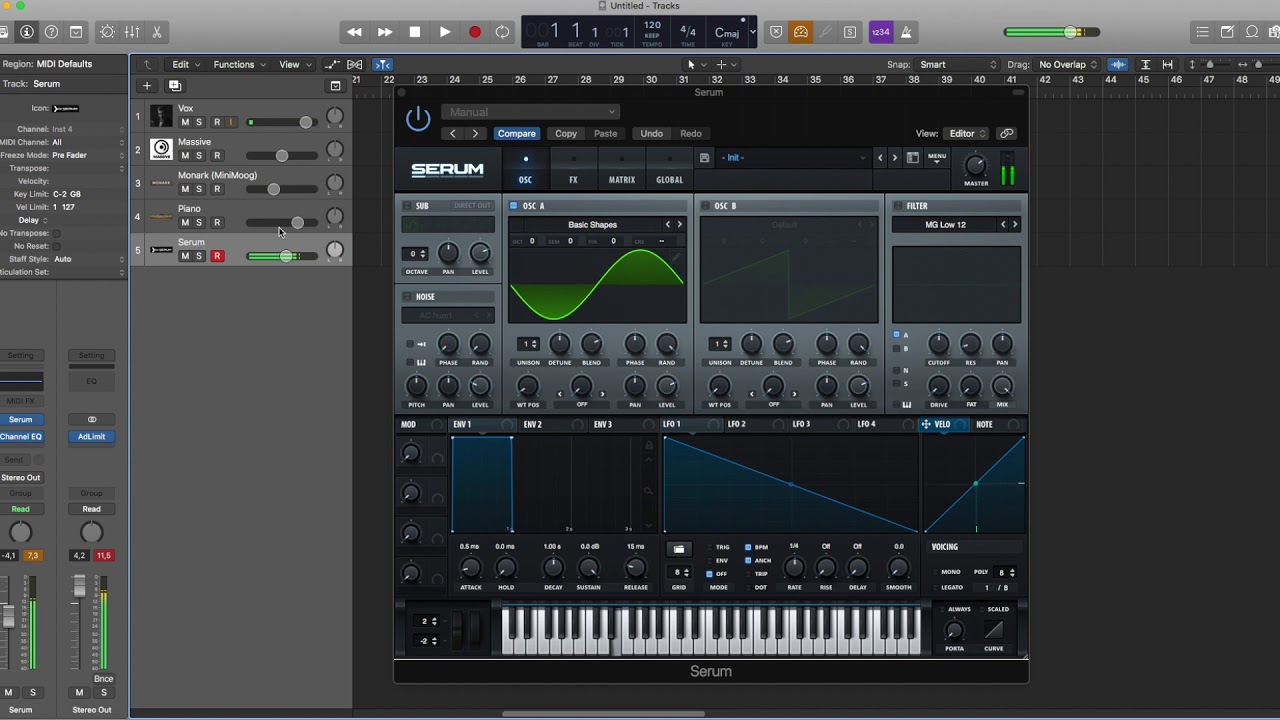This screenshot has width=1280, height=720.
Task: Open the Functions dropdown menu
Action: point(239,65)
